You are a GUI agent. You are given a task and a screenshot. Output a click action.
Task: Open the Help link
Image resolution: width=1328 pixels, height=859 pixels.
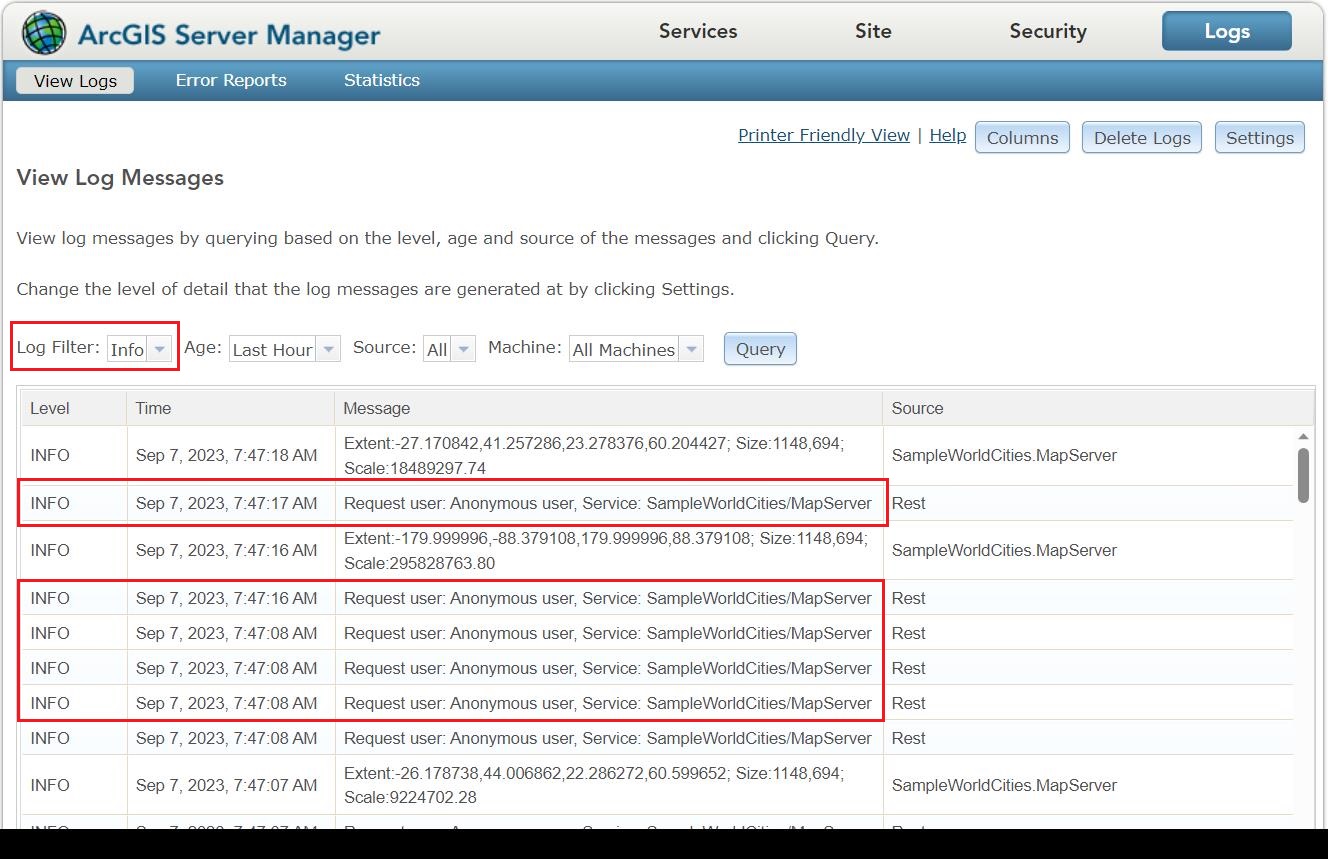coord(947,134)
